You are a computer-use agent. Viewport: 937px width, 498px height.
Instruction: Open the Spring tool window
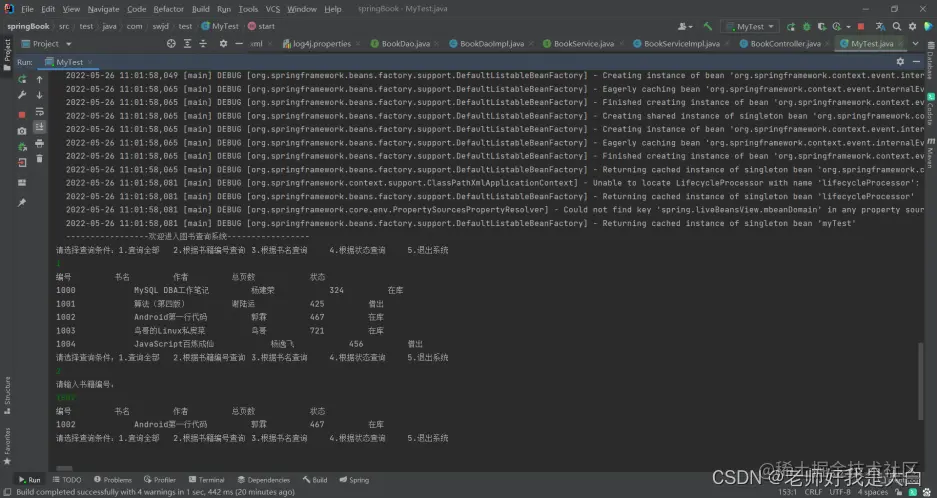354,480
